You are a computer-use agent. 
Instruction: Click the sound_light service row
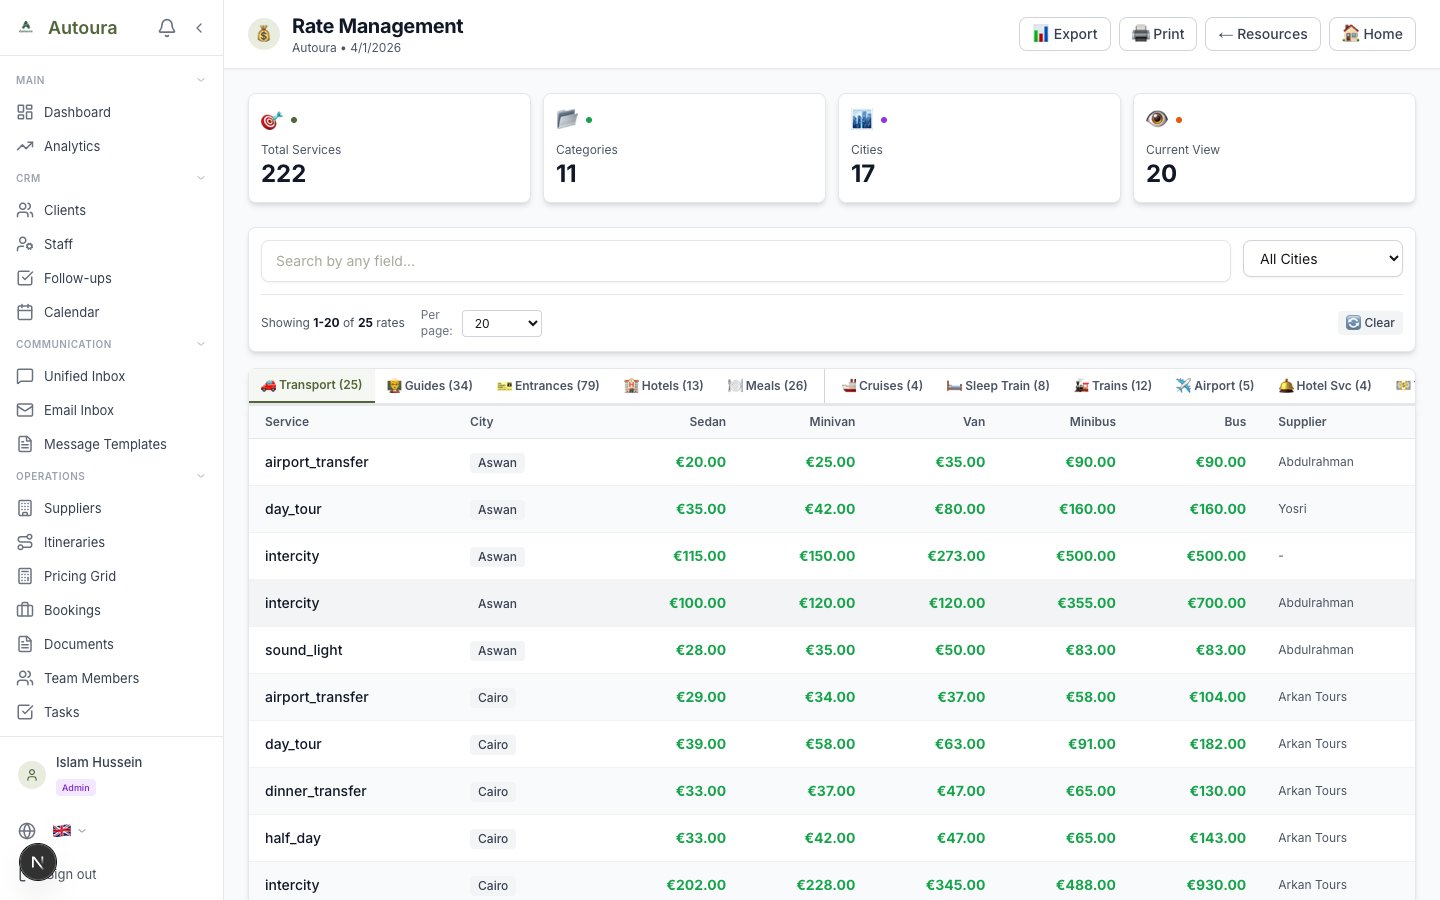(832, 650)
